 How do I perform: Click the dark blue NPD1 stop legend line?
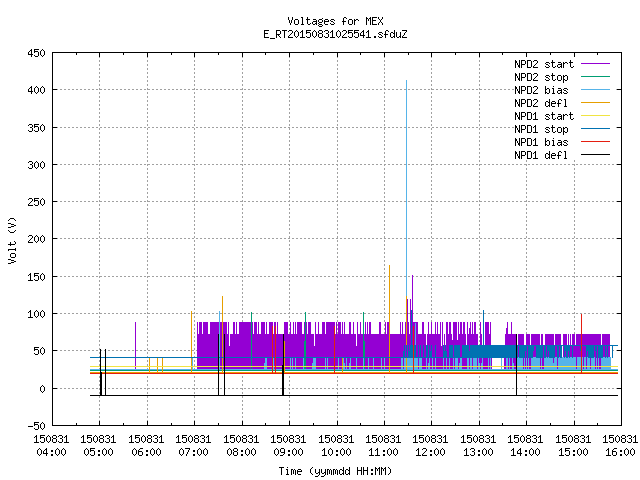point(595,129)
